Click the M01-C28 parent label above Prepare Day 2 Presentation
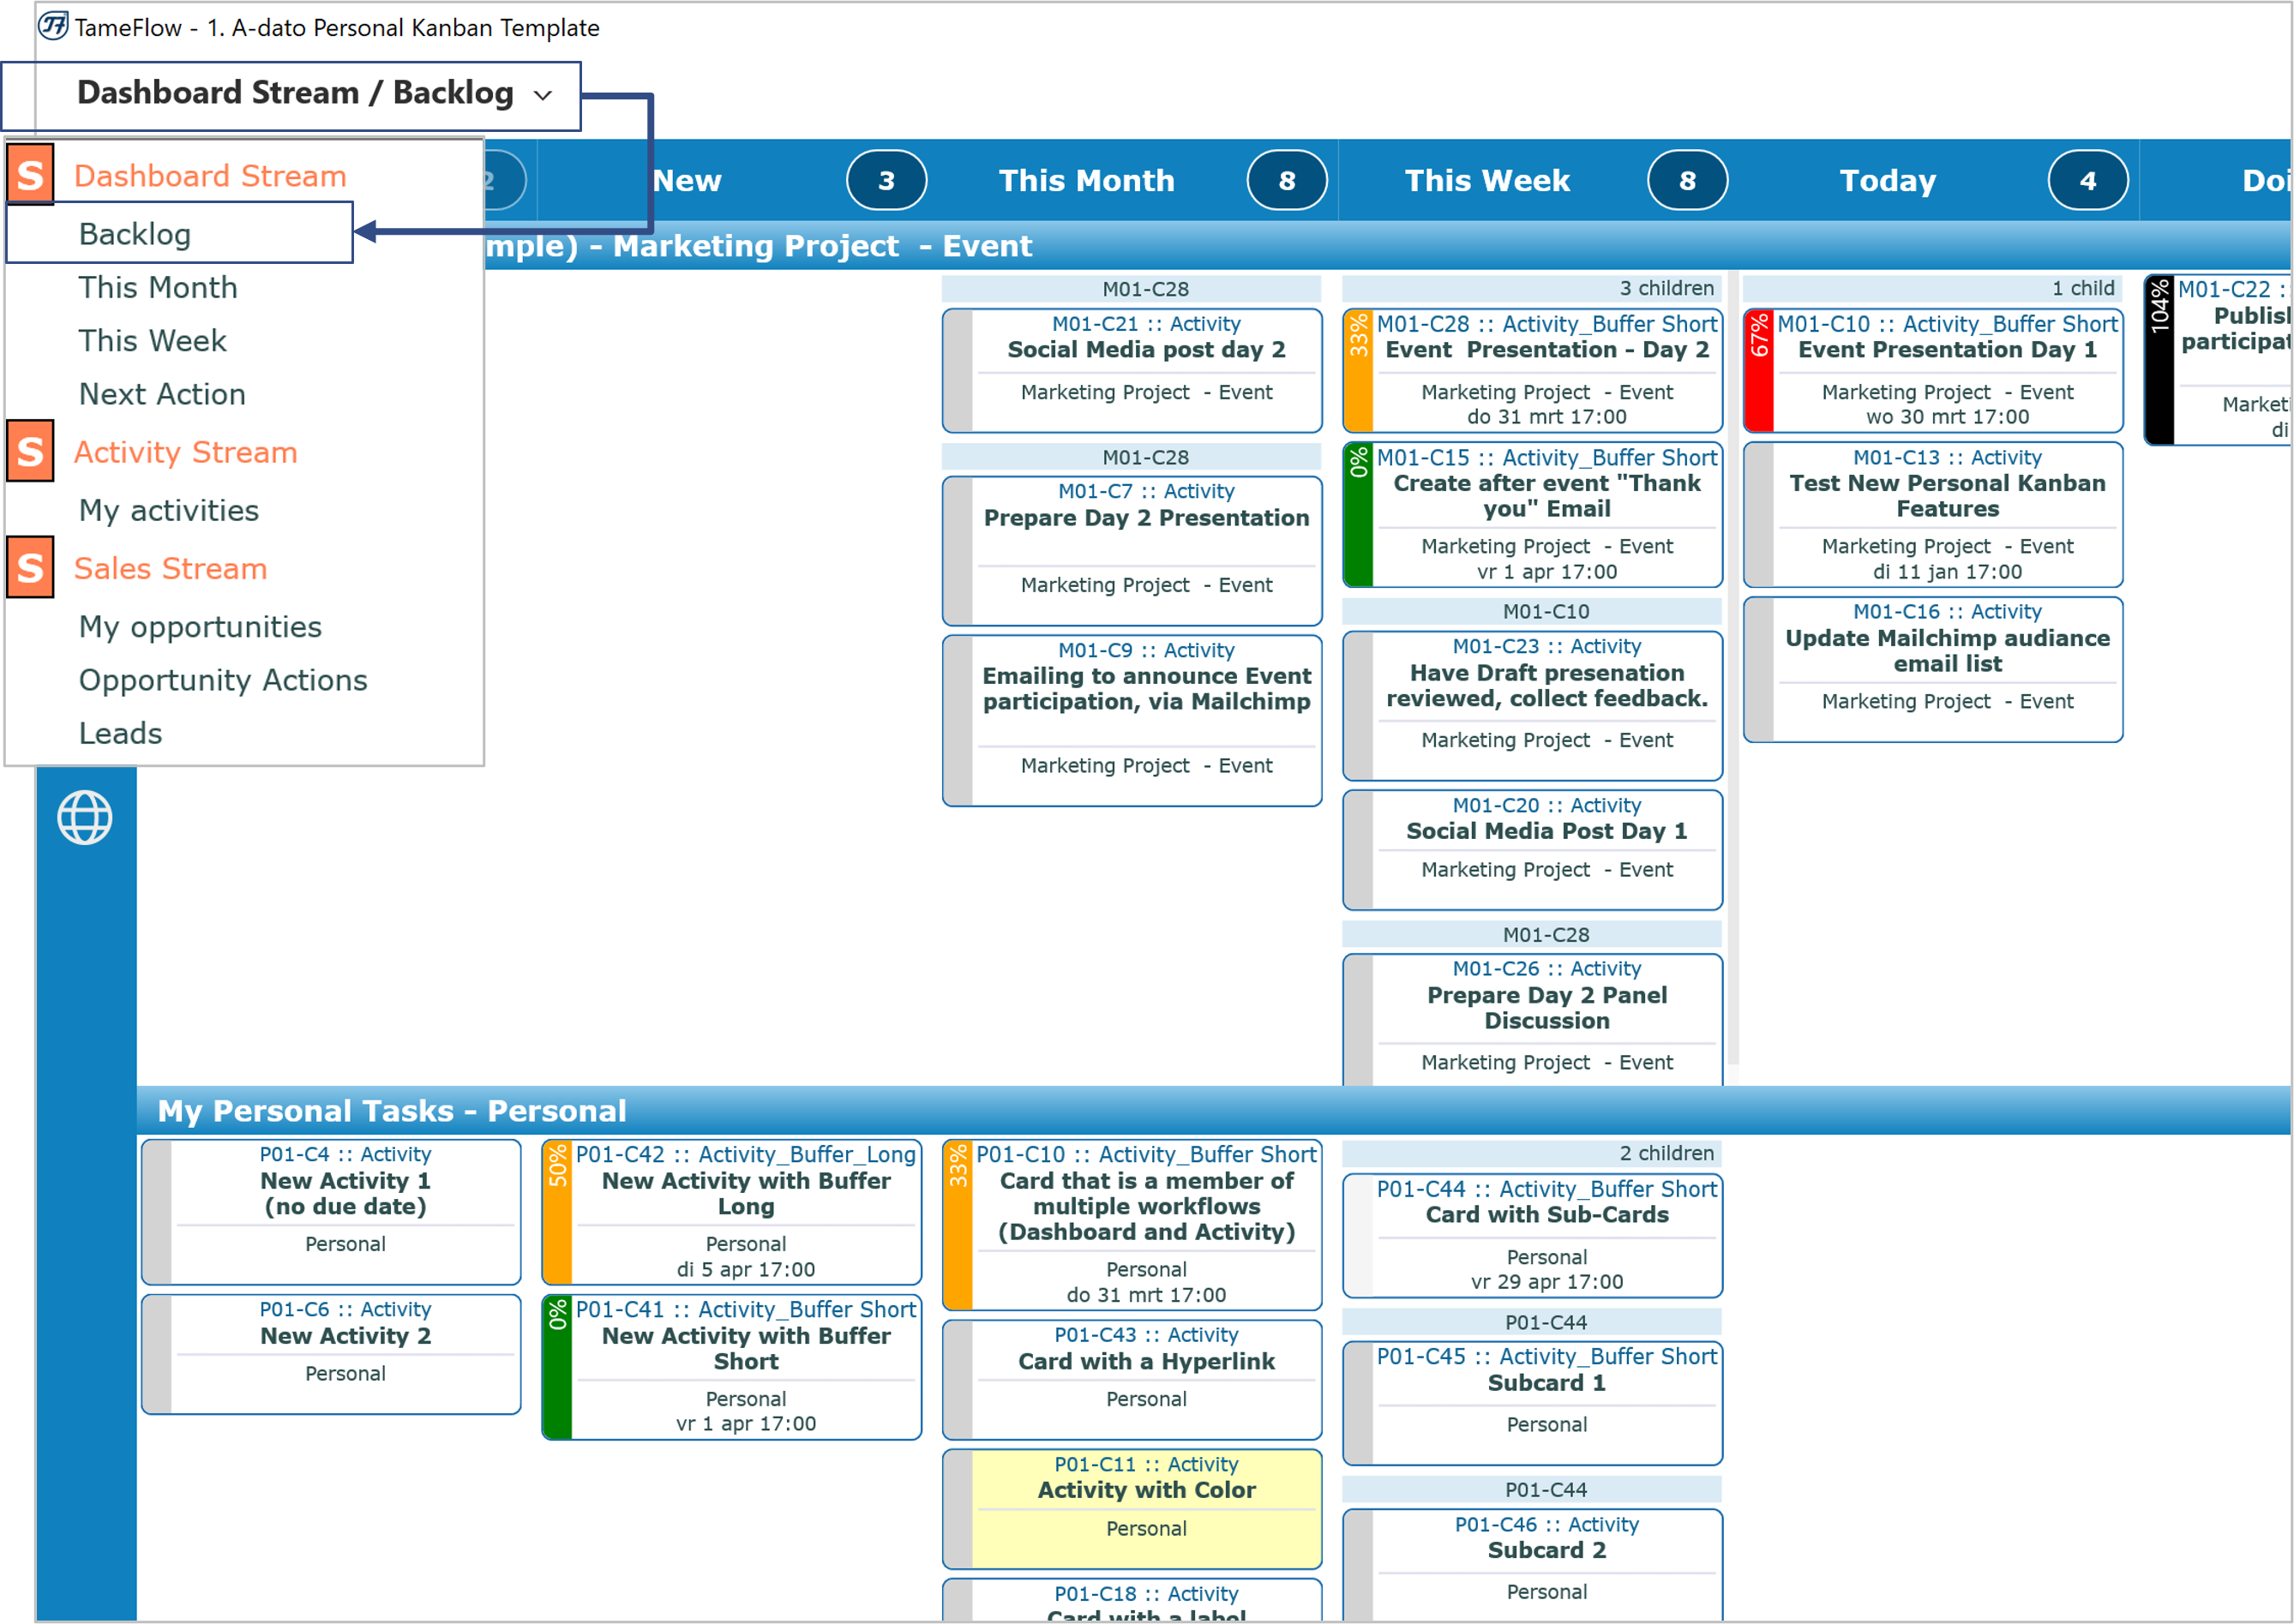The image size is (2294, 1624). tap(1132, 457)
